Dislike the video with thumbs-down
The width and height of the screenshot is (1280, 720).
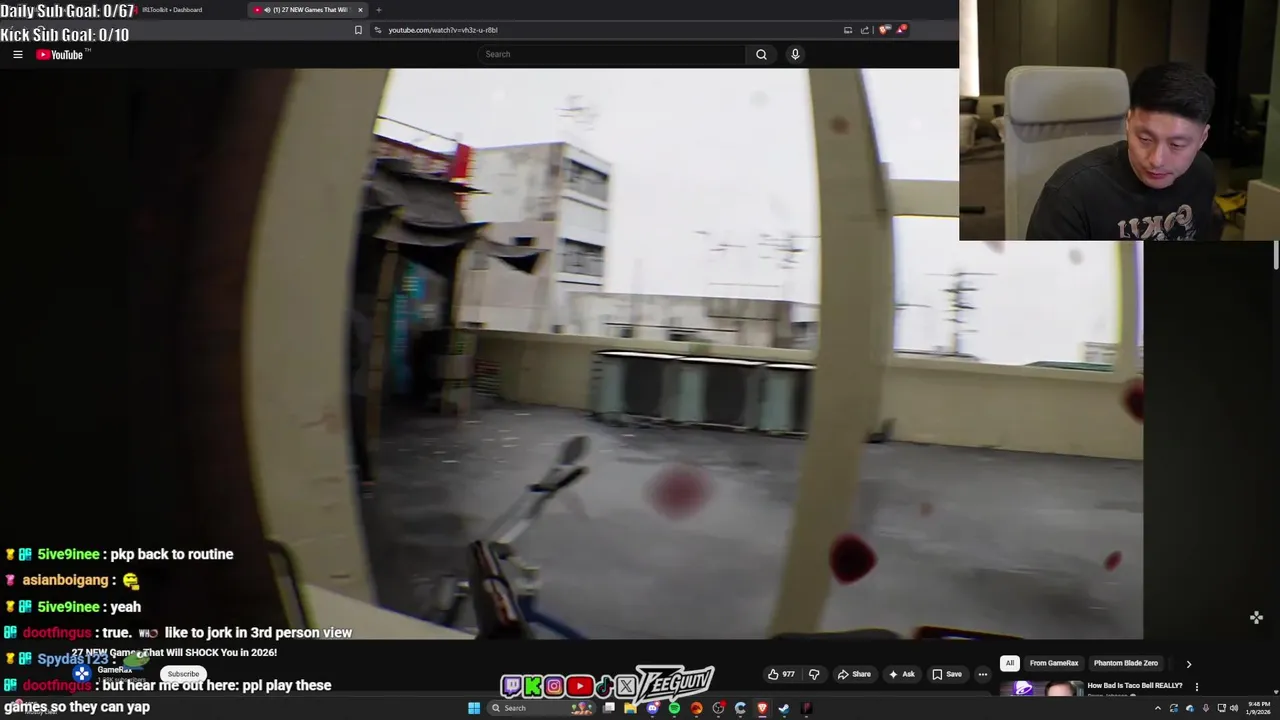coord(814,674)
